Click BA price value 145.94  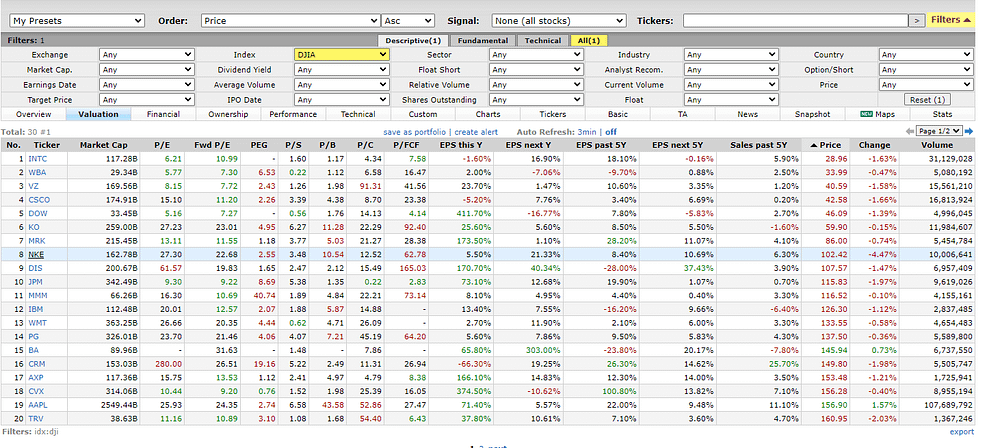coord(835,350)
